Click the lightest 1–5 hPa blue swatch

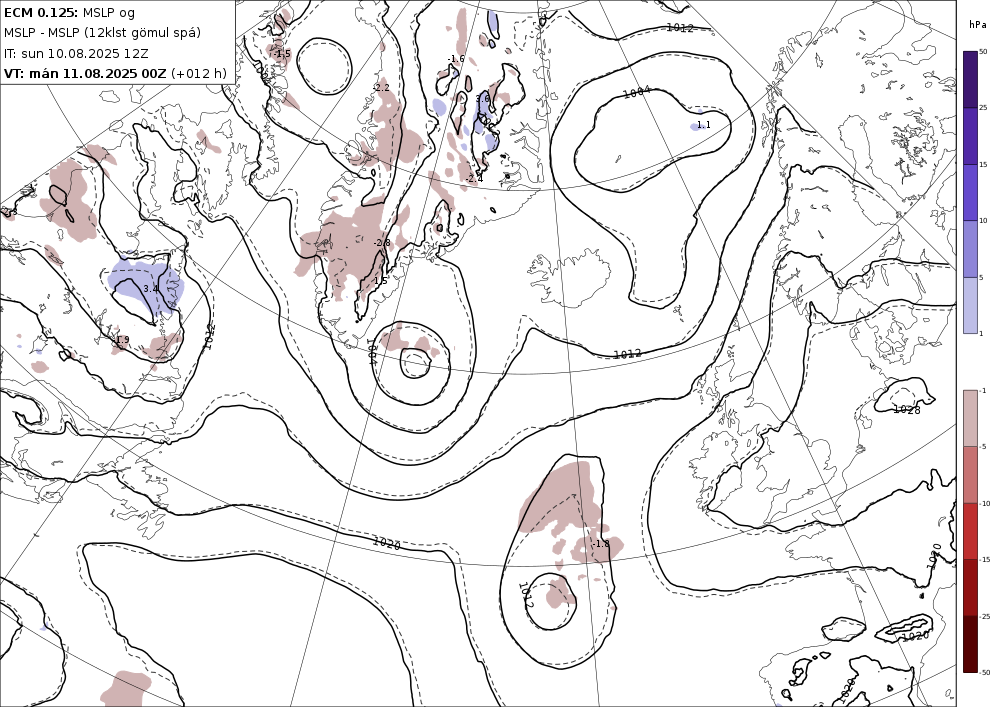970,305
